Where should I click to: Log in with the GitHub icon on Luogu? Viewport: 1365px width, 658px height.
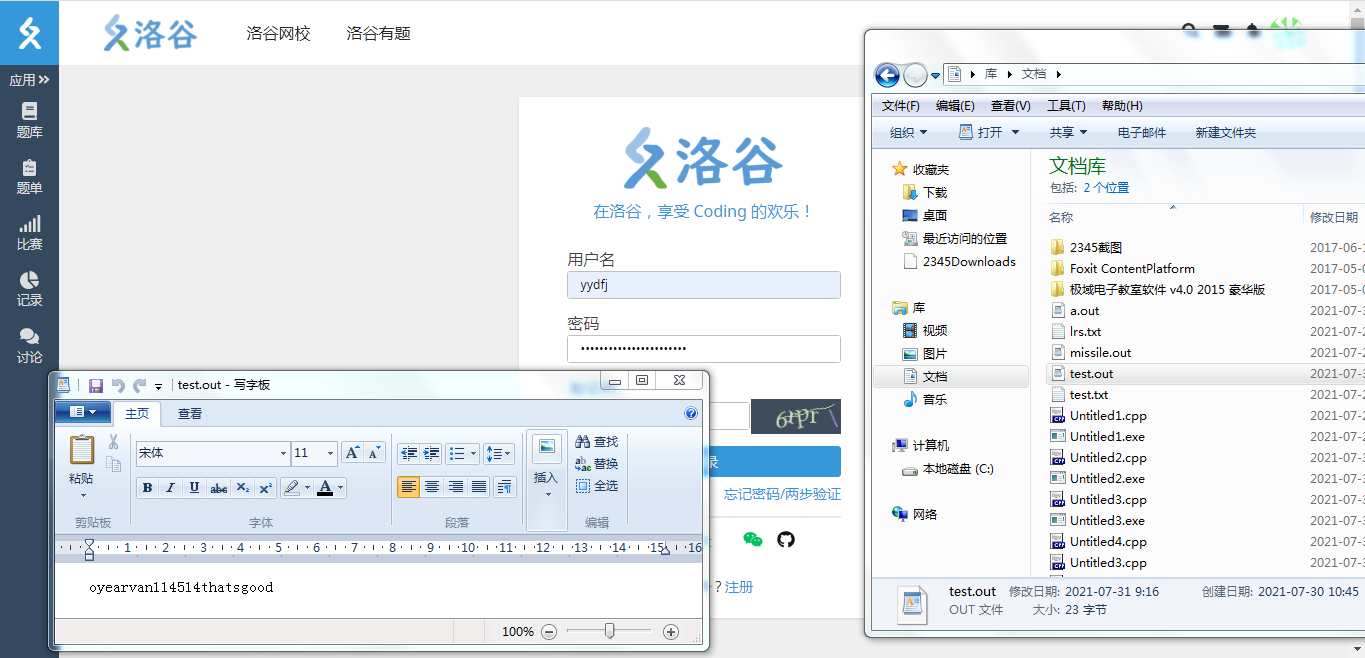click(786, 538)
